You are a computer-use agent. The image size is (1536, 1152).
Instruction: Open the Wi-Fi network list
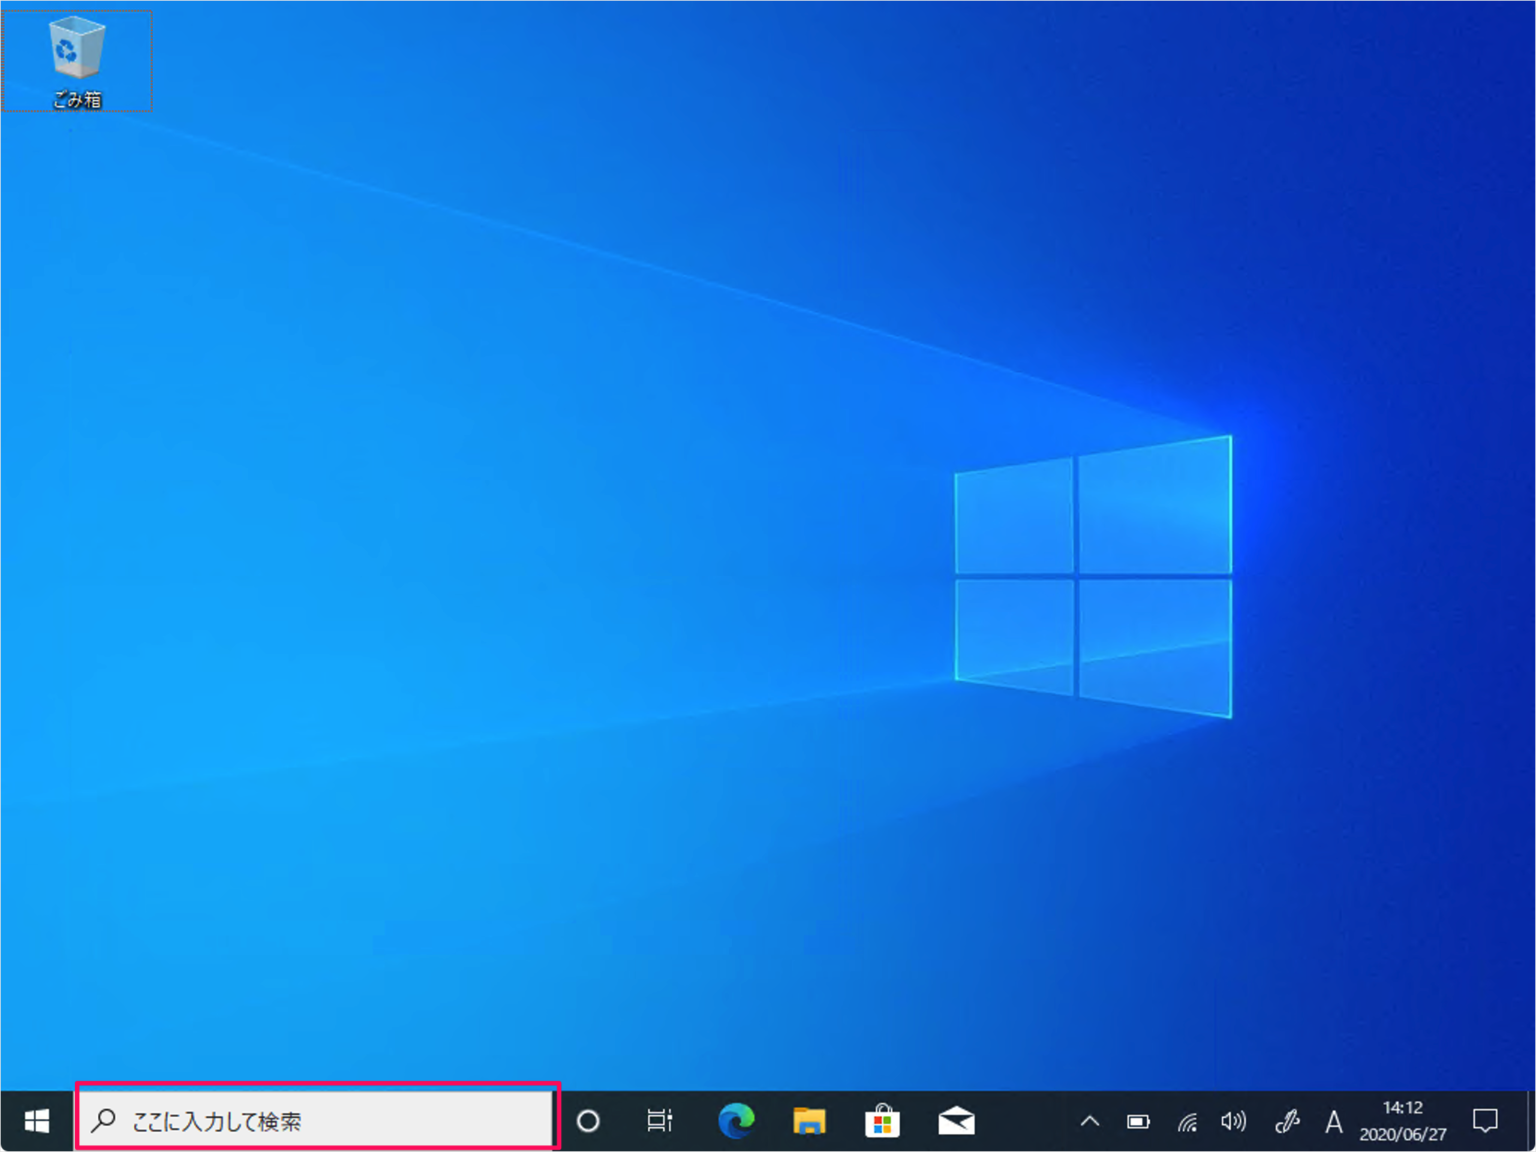(x=1188, y=1121)
